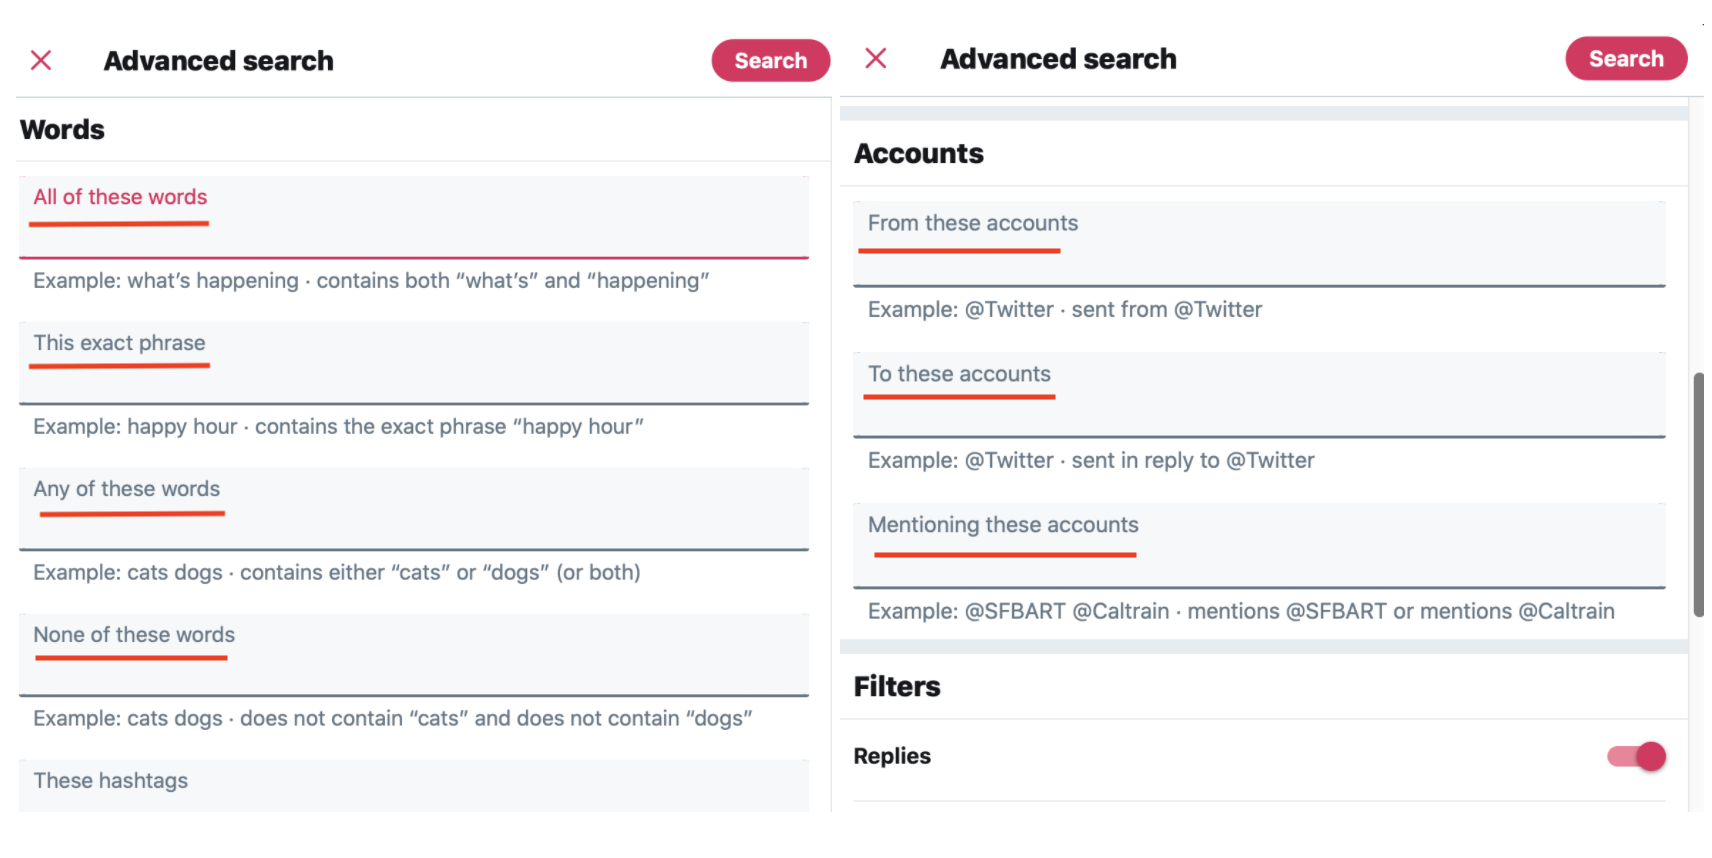The image size is (1712, 858).
Task: Click the Replies filter label
Action: click(892, 757)
